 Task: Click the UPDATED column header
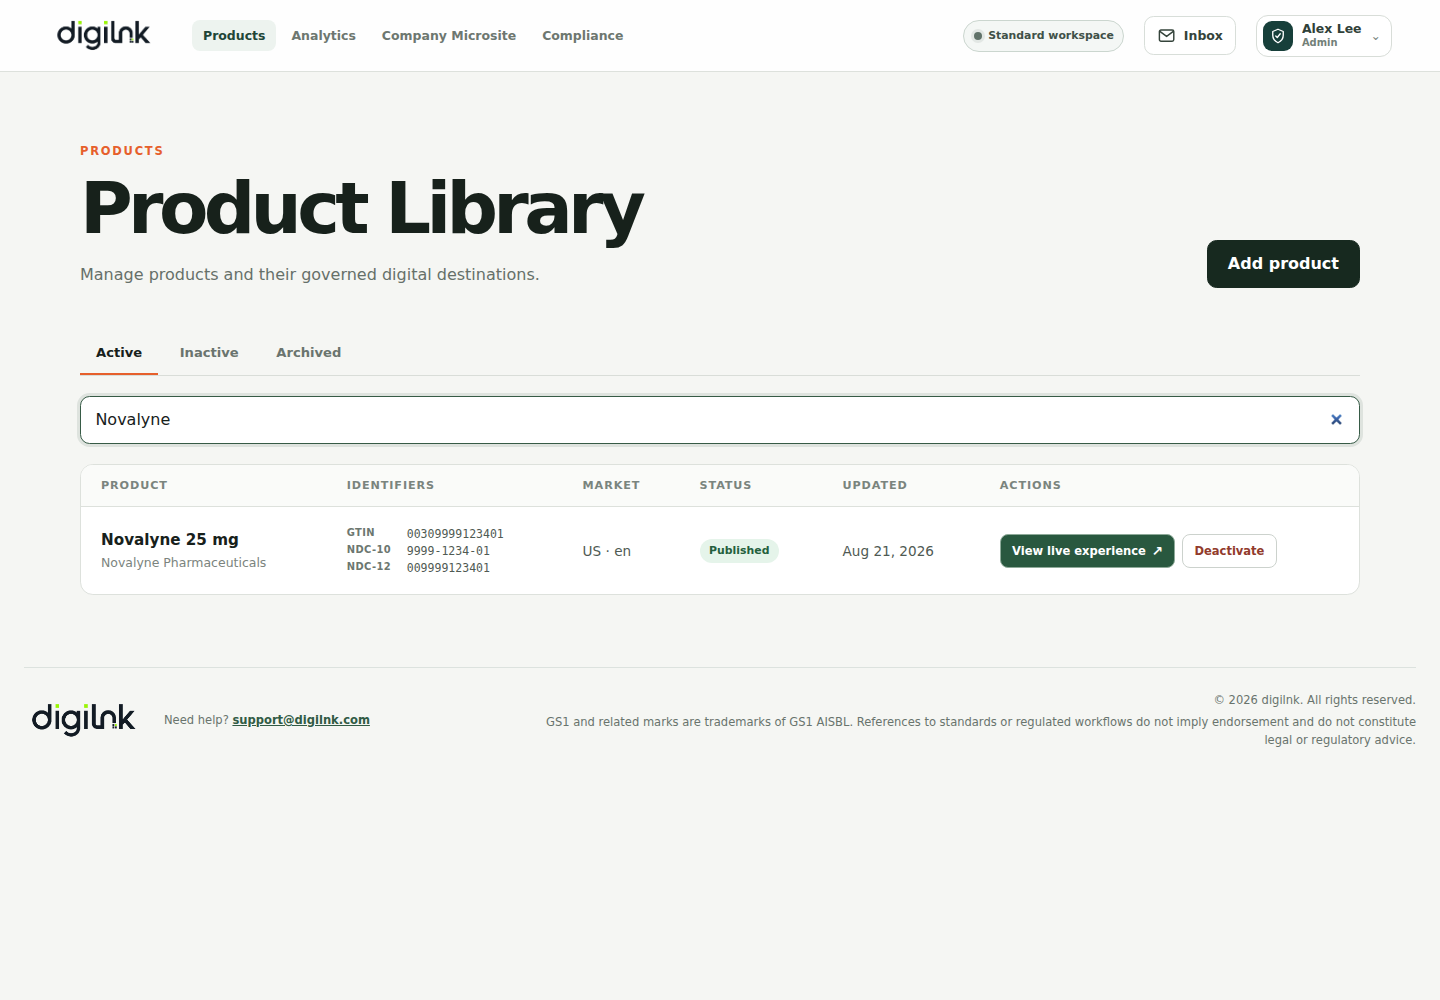tap(875, 486)
